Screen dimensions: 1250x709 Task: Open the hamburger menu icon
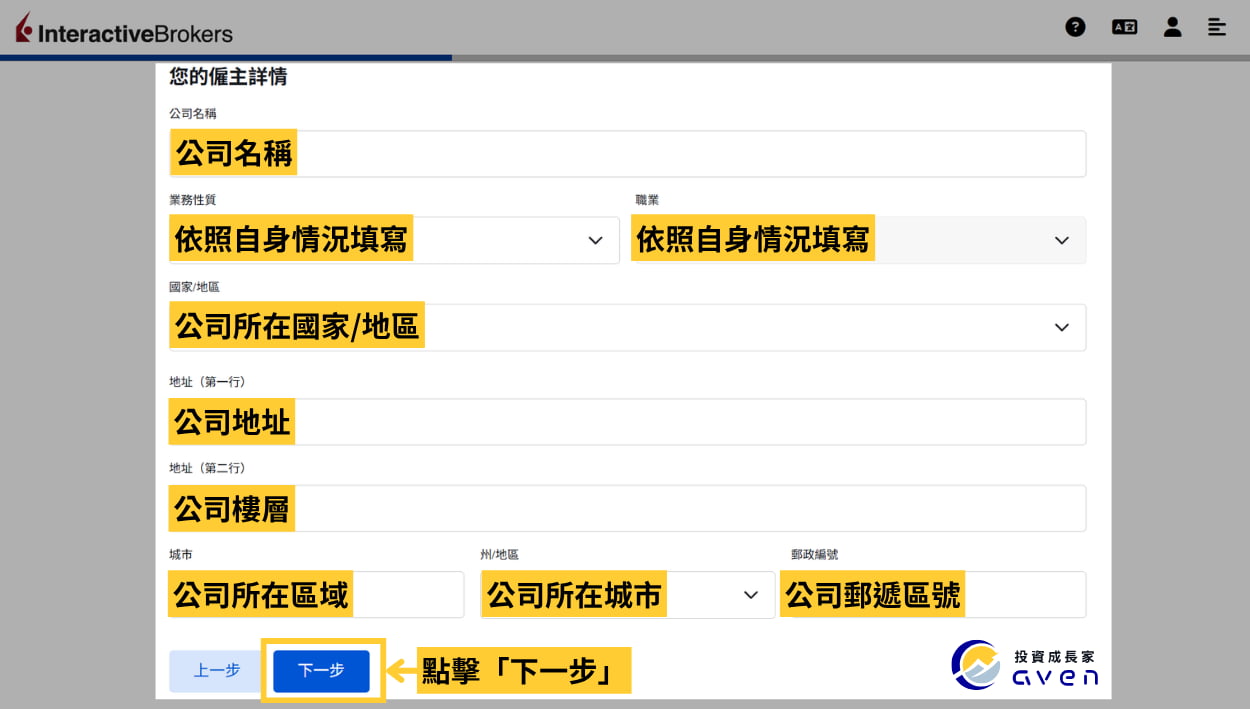[1217, 27]
